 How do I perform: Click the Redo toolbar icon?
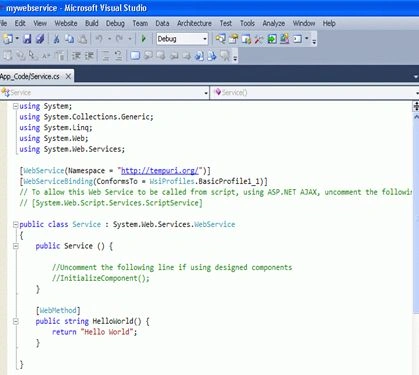119,39
